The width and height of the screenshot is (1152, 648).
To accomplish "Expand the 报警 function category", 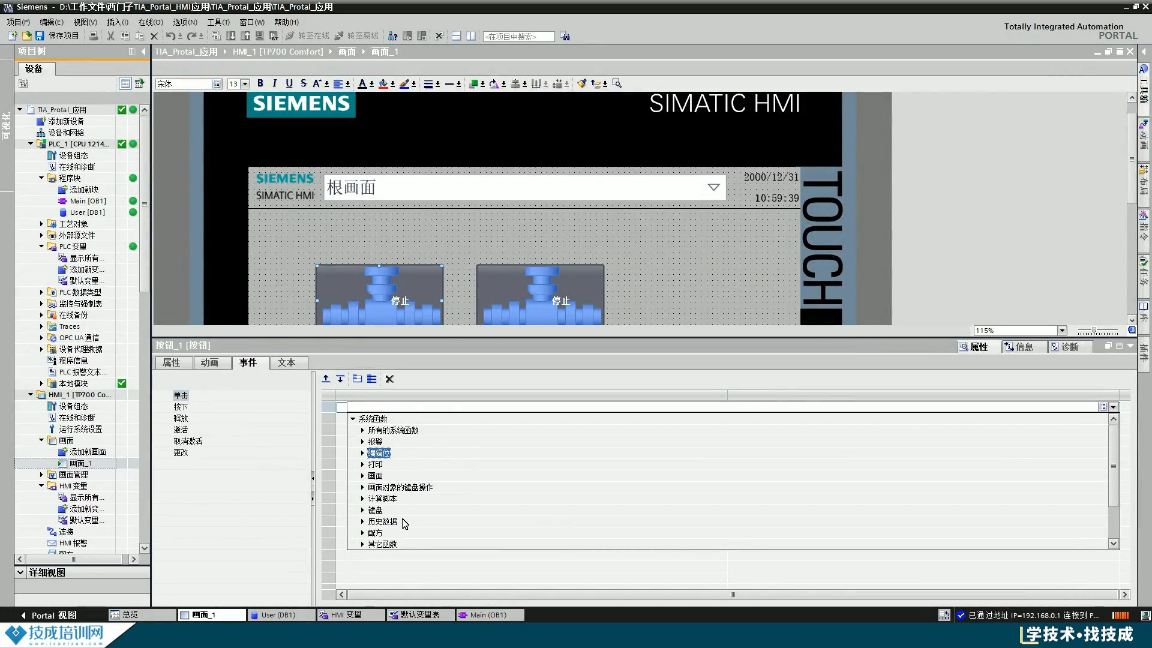I will 362,442.
